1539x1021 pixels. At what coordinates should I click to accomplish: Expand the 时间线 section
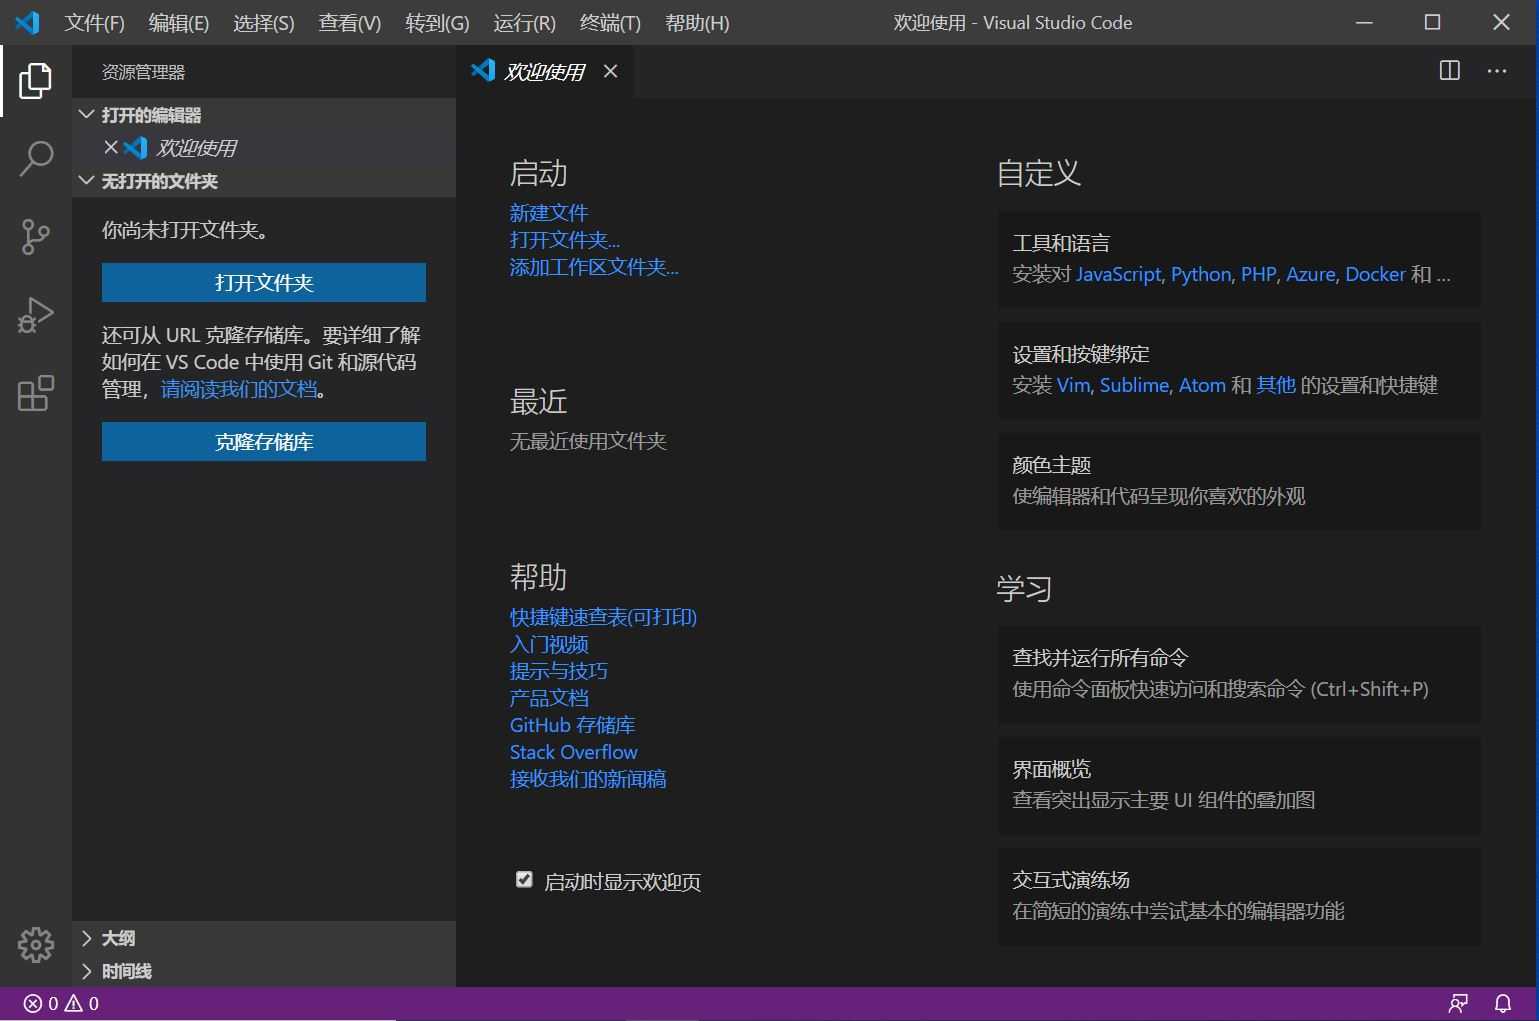click(264, 971)
